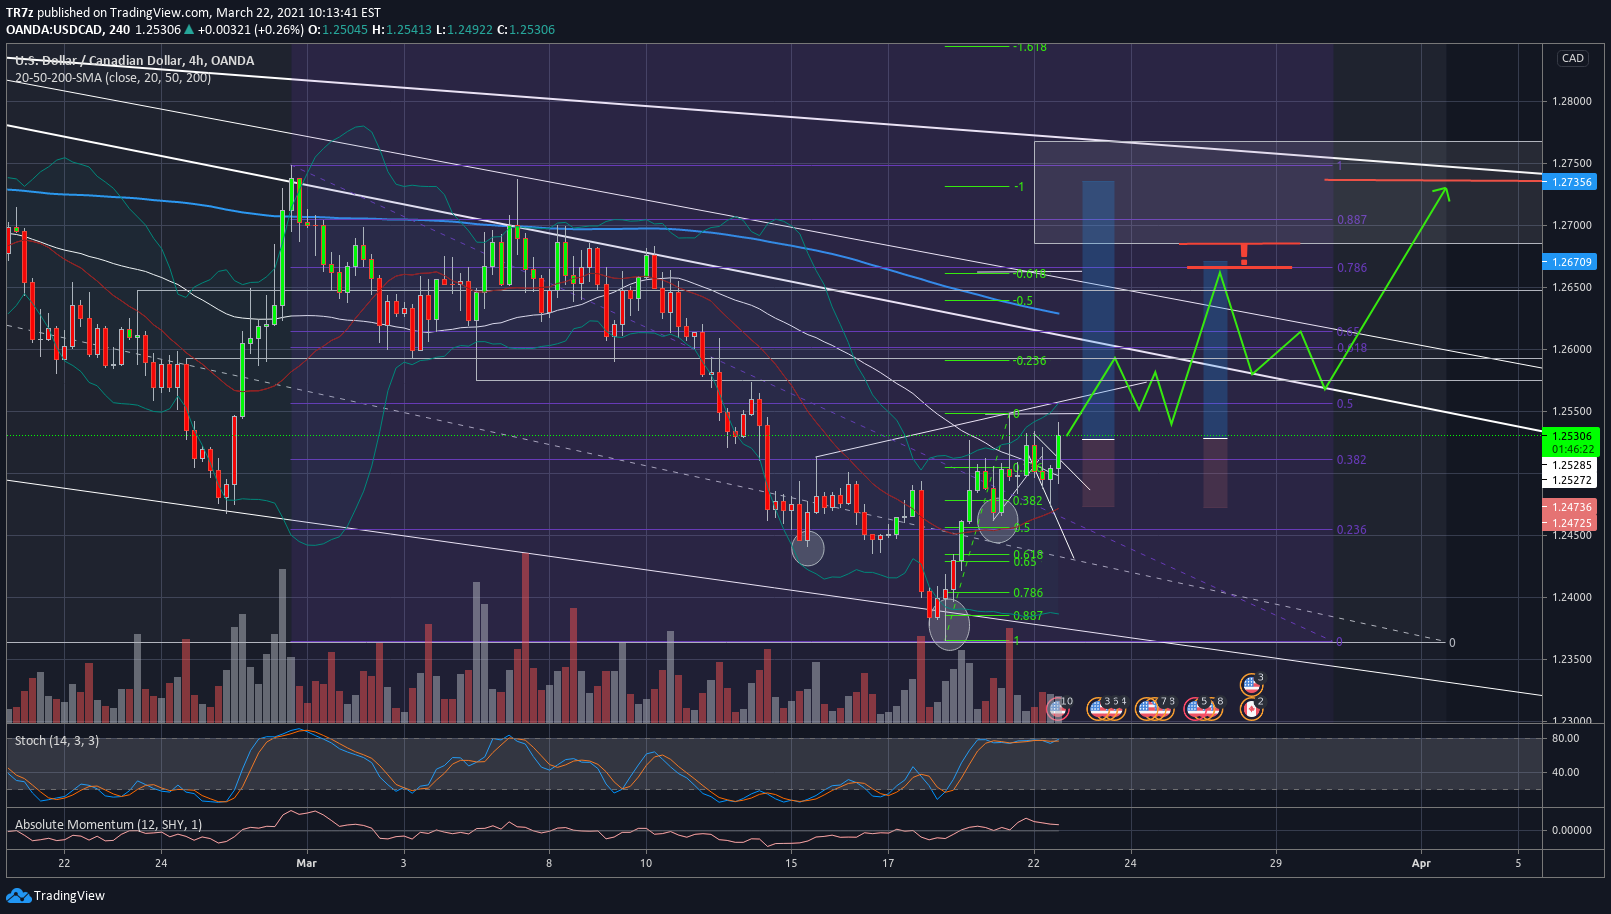The image size is (1611, 914).
Task: Click the 1.25272 price tag
Action: (x=1572, y=480)
